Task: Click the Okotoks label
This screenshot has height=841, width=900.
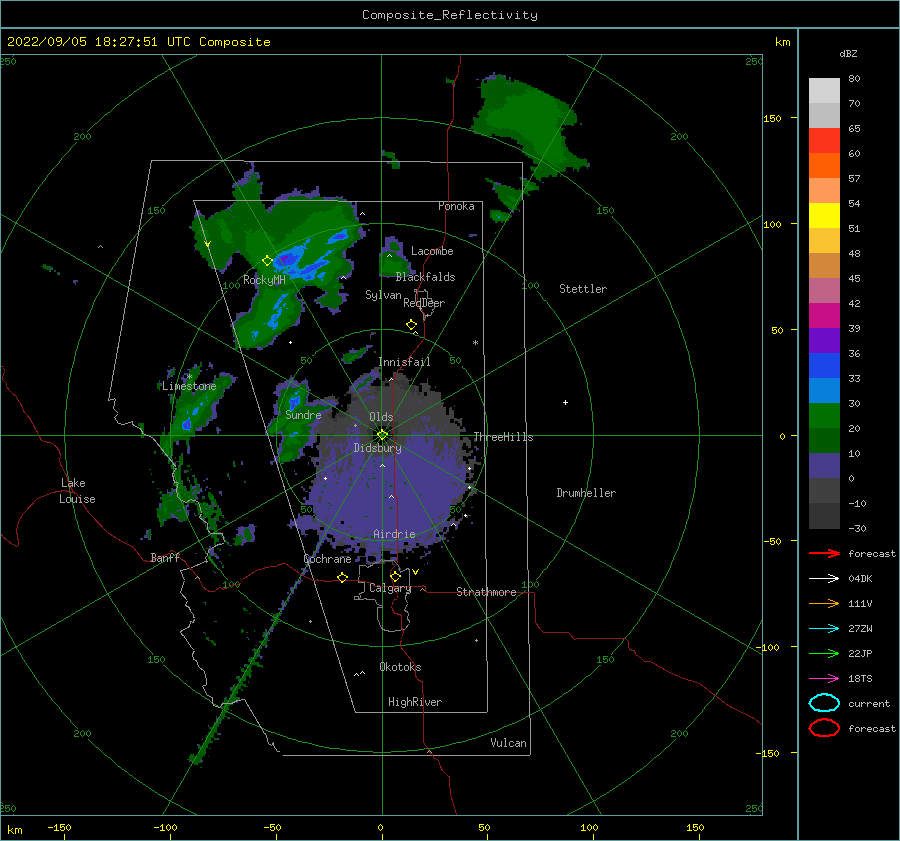Action: [400, 667]
